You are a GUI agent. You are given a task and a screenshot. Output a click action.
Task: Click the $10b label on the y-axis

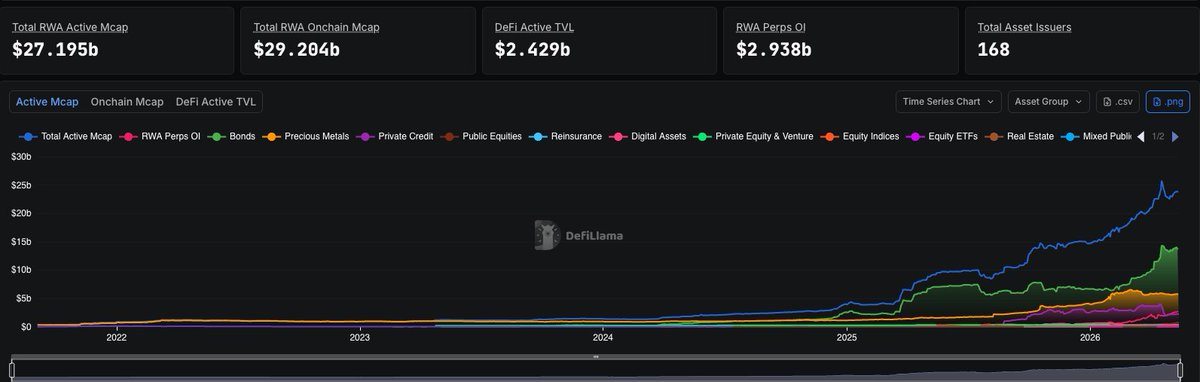coord(21,270)
